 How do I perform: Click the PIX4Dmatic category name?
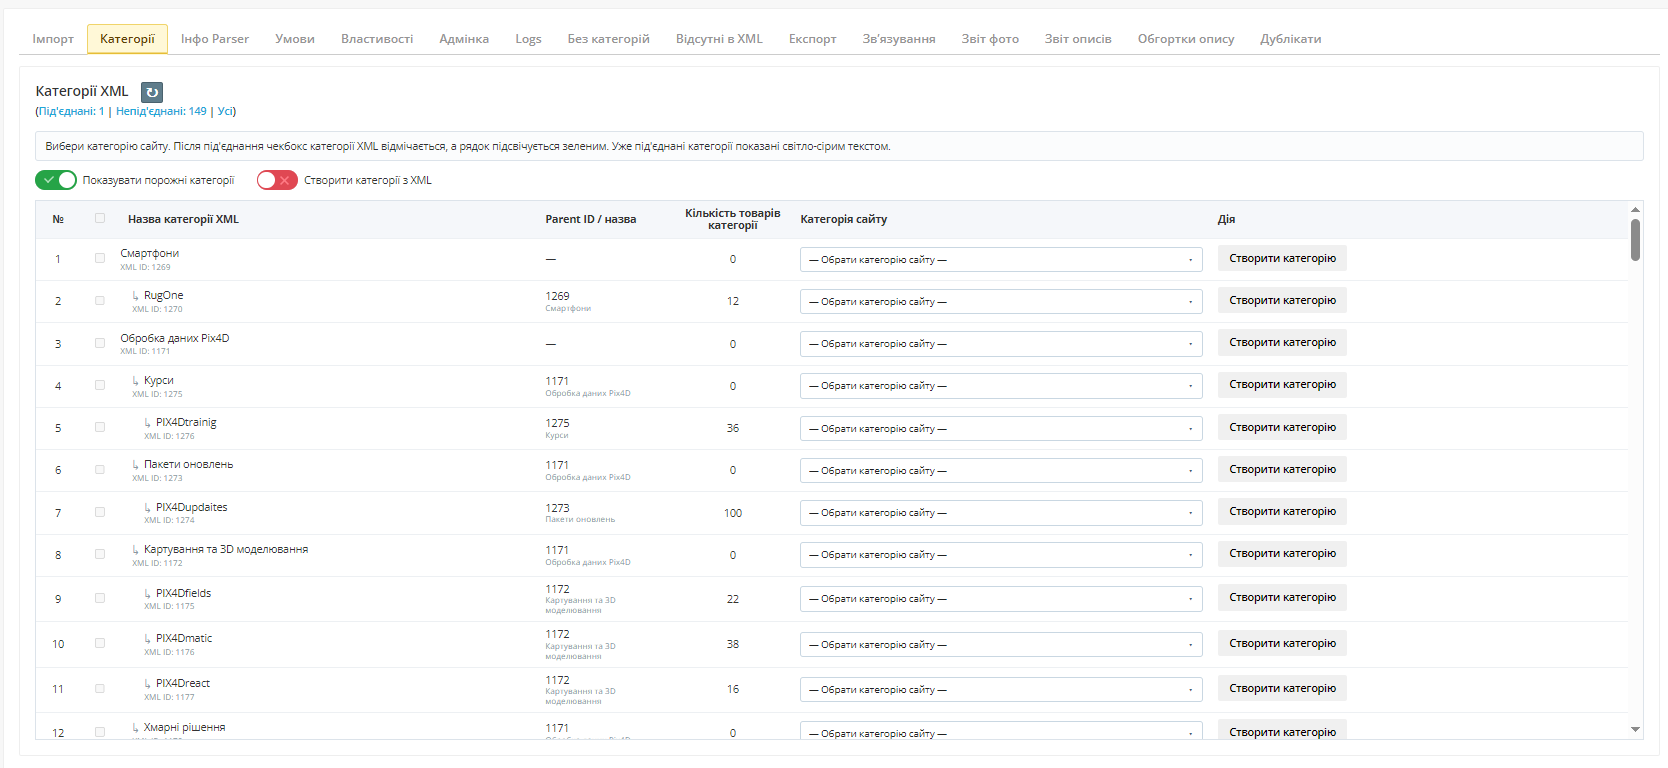(184, 638)
